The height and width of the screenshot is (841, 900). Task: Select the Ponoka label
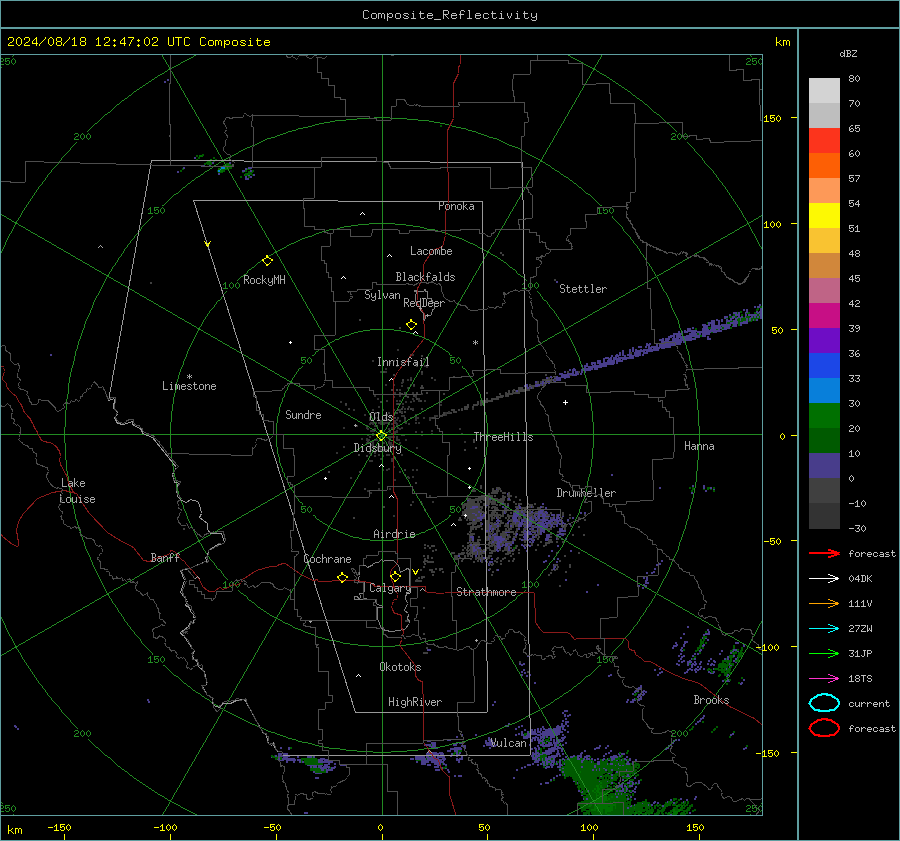click(x=456, y=206)
